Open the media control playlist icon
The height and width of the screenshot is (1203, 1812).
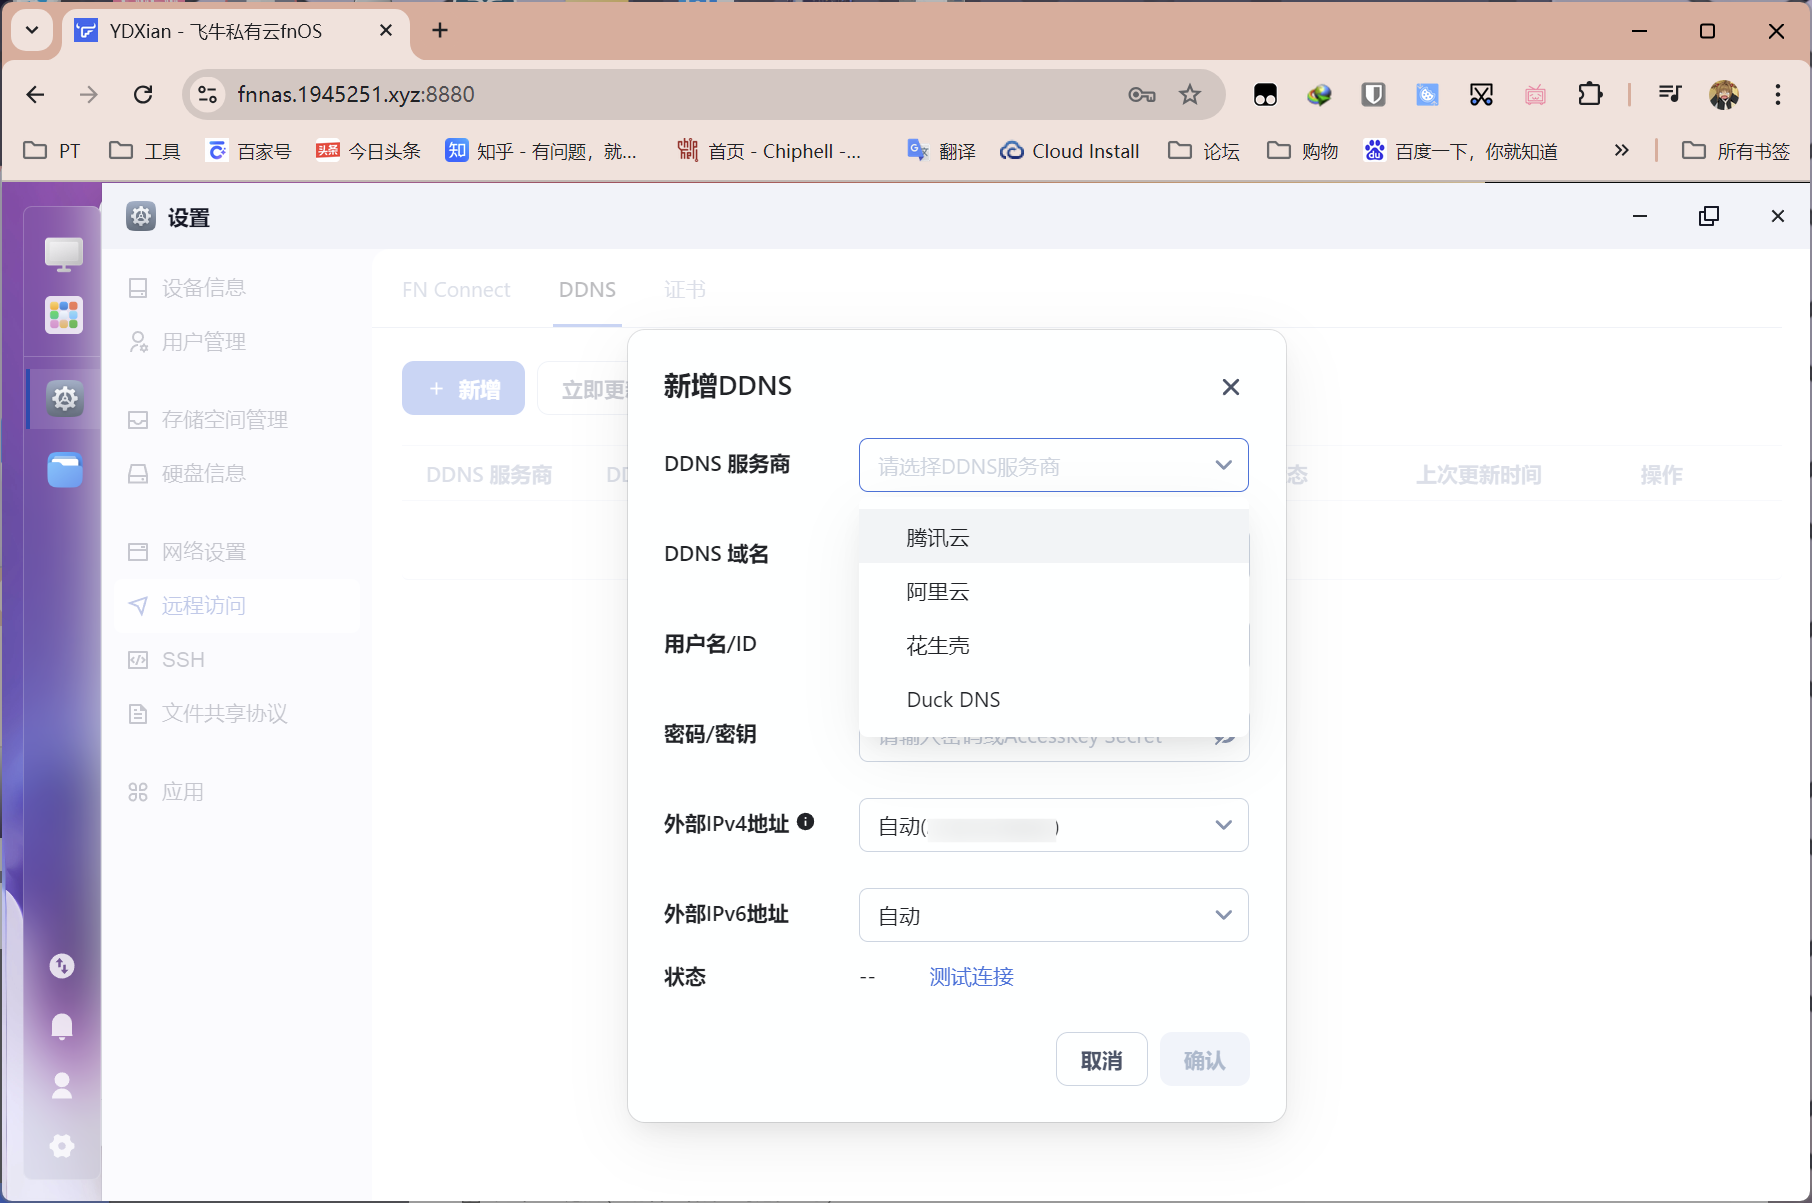[1669, 94]
